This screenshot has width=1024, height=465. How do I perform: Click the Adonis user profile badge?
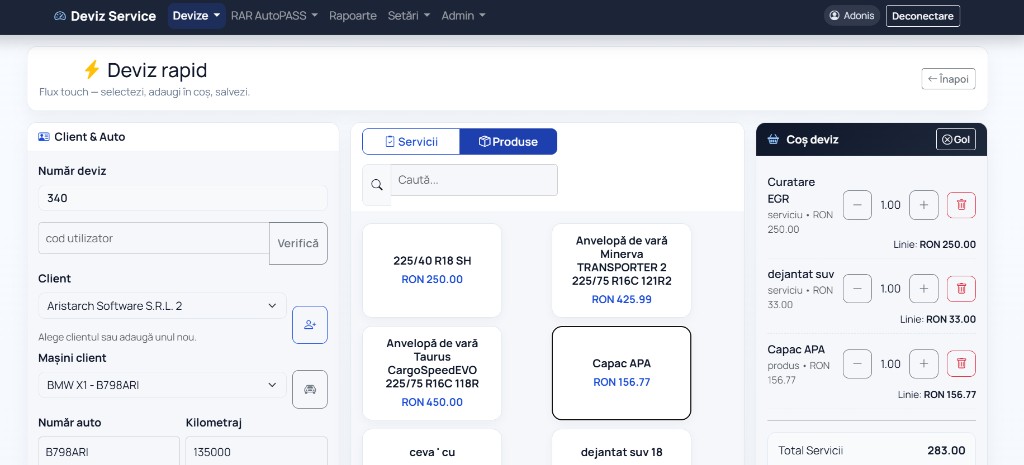pyautogui.click(x=852, y=16)
